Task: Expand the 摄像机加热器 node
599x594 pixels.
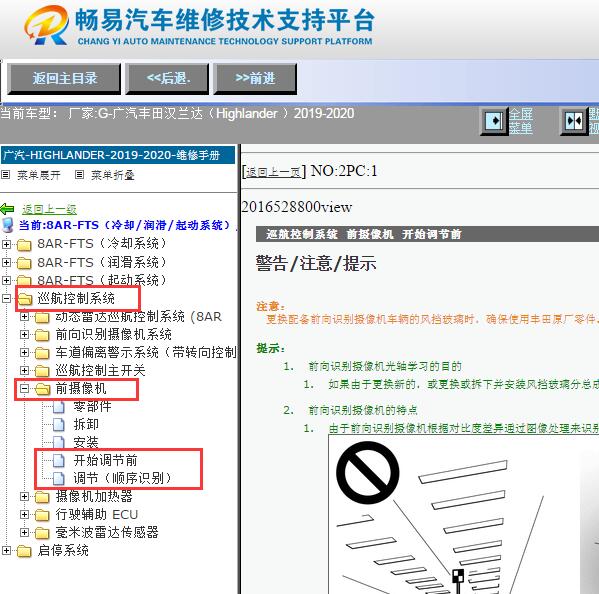Action: [x=24, y=496]
